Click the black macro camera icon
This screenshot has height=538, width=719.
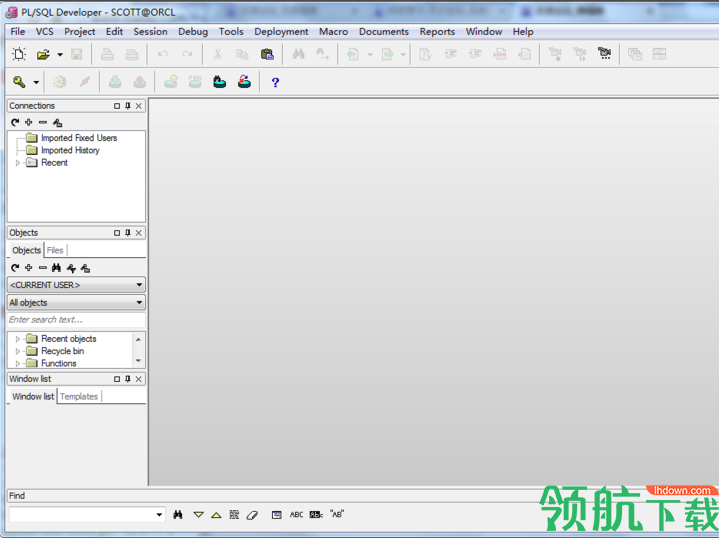[604, 54]
